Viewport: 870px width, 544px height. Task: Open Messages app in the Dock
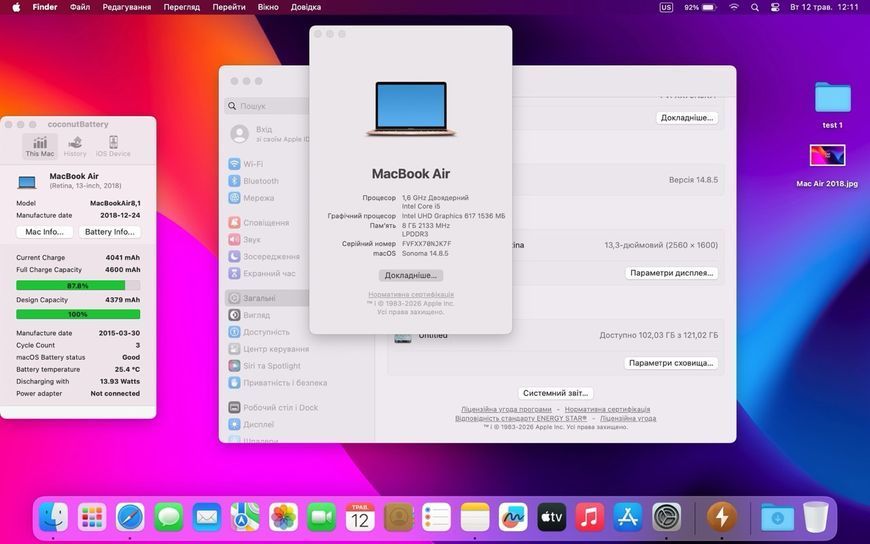(x=169, y=517)
